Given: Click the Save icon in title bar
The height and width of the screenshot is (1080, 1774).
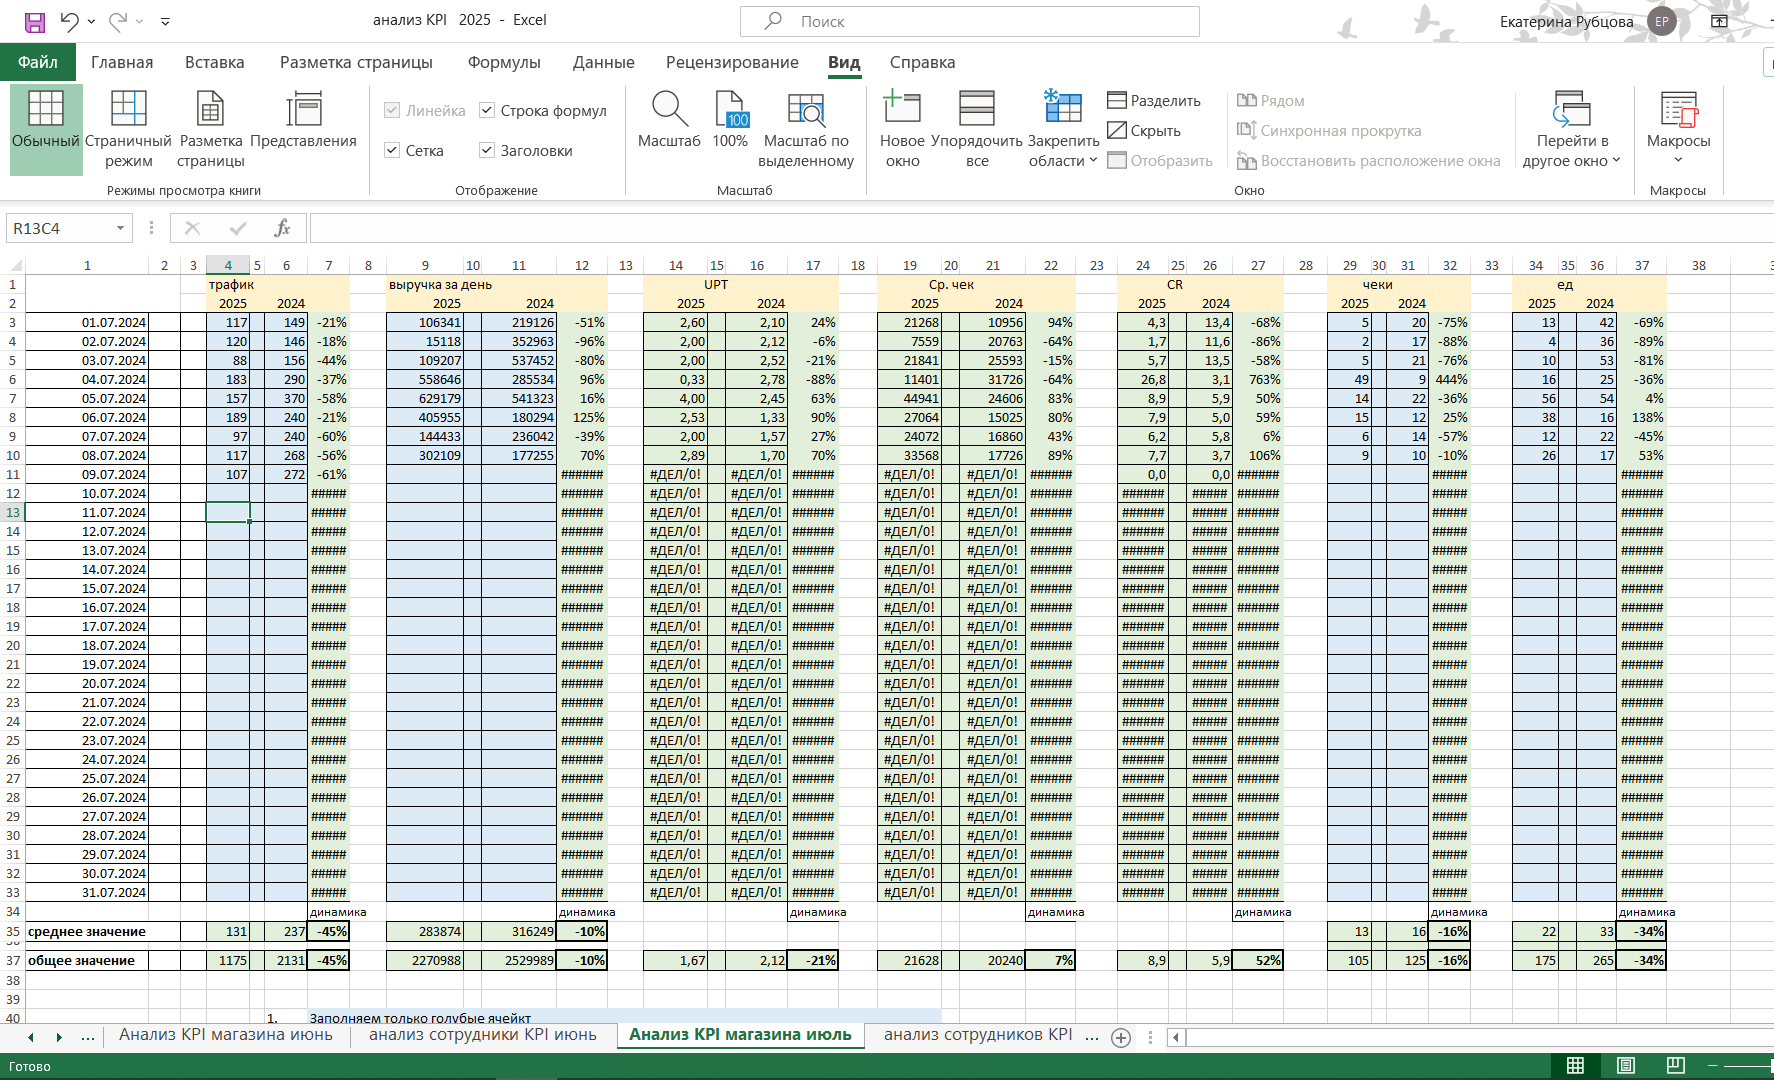Looking at the screenshot, I should [35, 21].
